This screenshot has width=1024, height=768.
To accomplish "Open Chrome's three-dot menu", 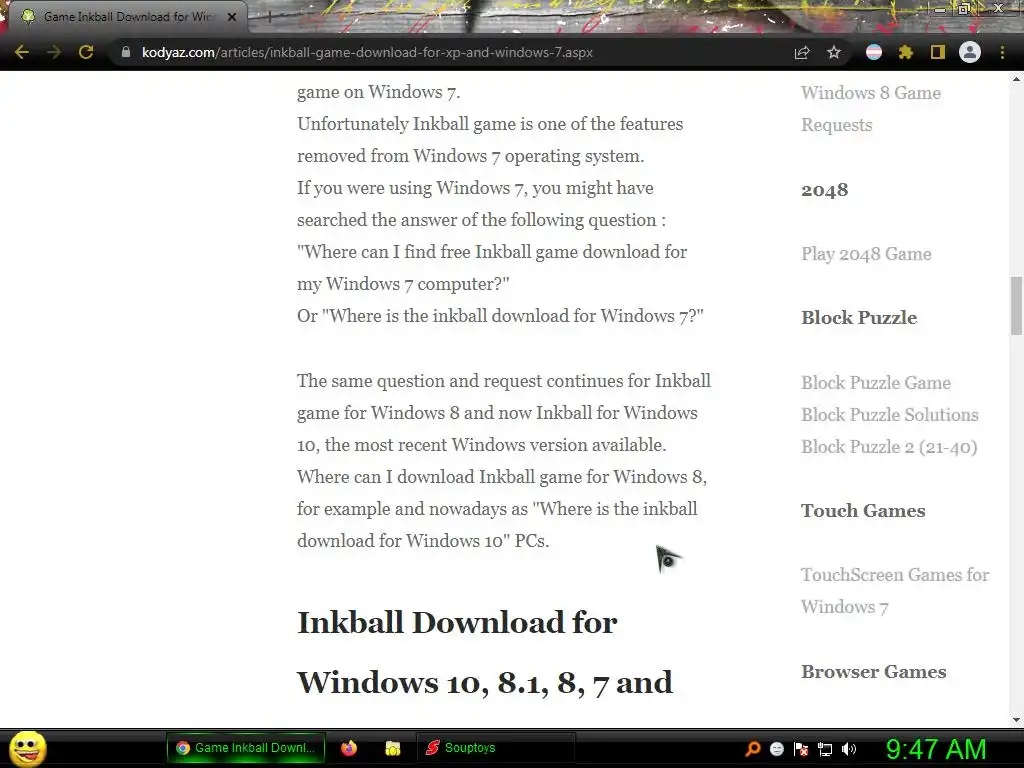I will click(1002, 52).
